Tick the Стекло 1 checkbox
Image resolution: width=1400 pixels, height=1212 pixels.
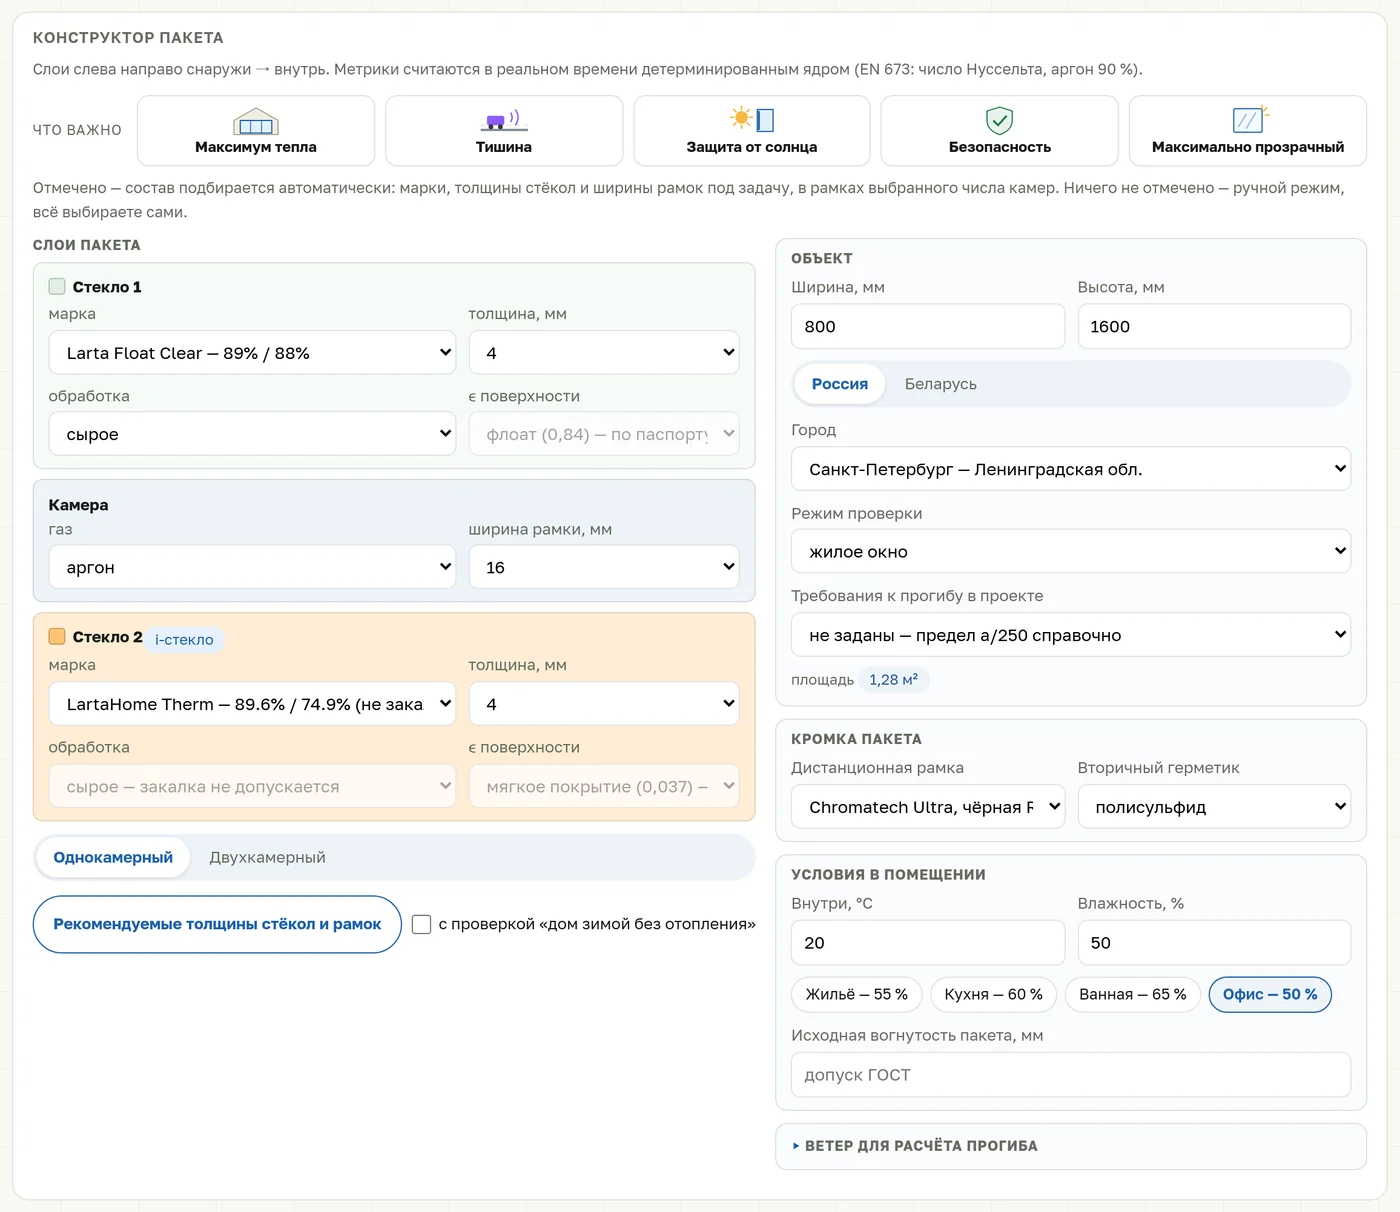[x=57, y=286]
